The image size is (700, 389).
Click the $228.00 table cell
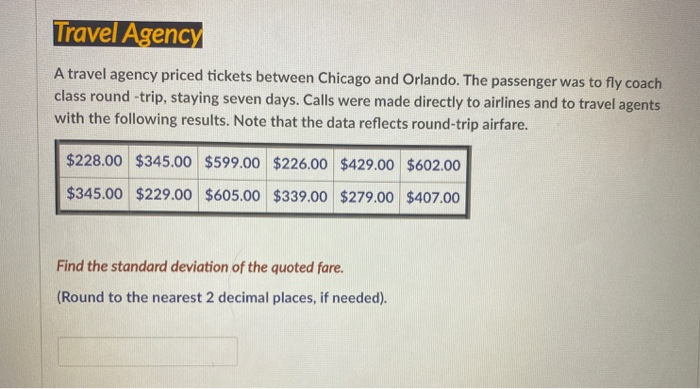(x=94, y=160)
